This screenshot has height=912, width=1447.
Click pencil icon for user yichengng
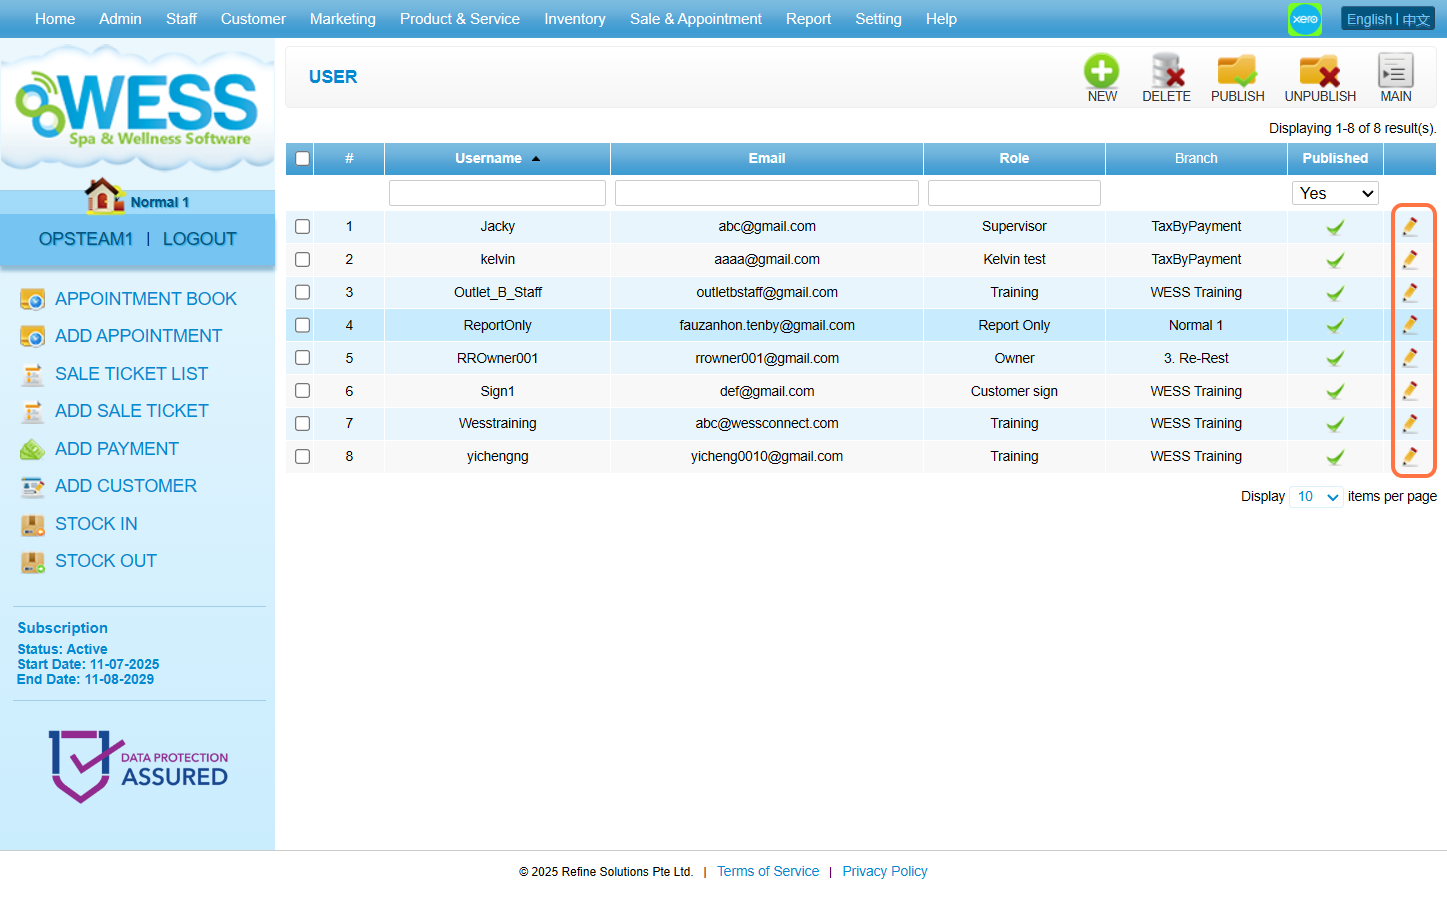pyautogui.click(x=1410, y=457)
